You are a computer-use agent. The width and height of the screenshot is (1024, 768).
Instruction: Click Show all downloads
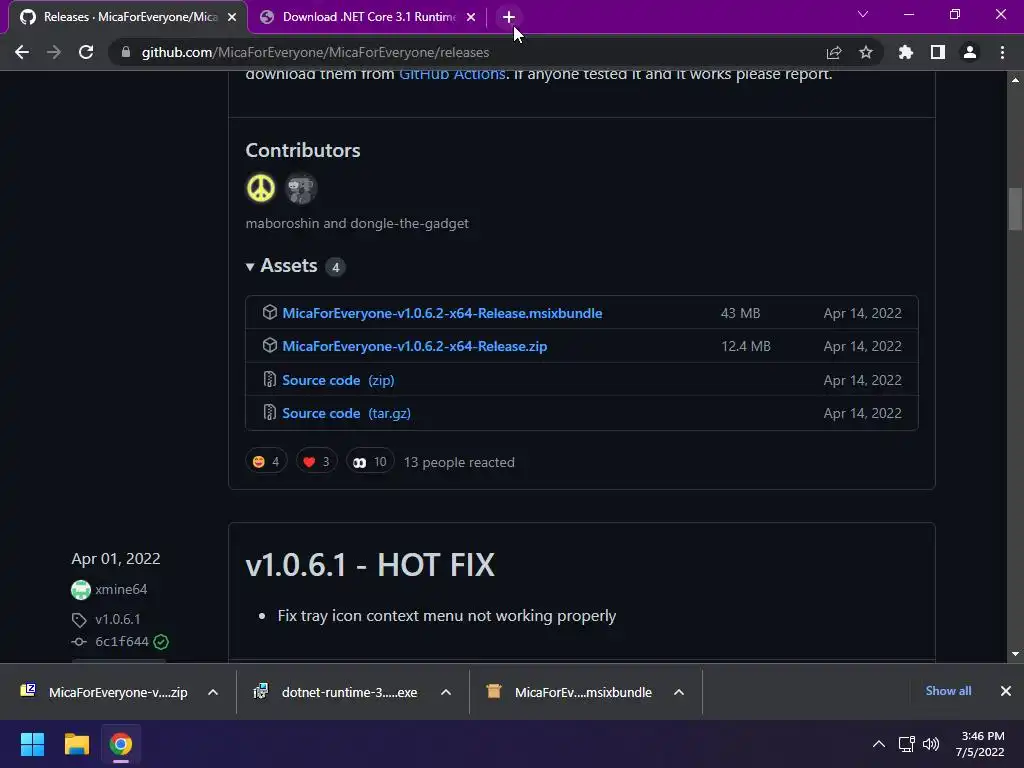[x=948, y=691]
